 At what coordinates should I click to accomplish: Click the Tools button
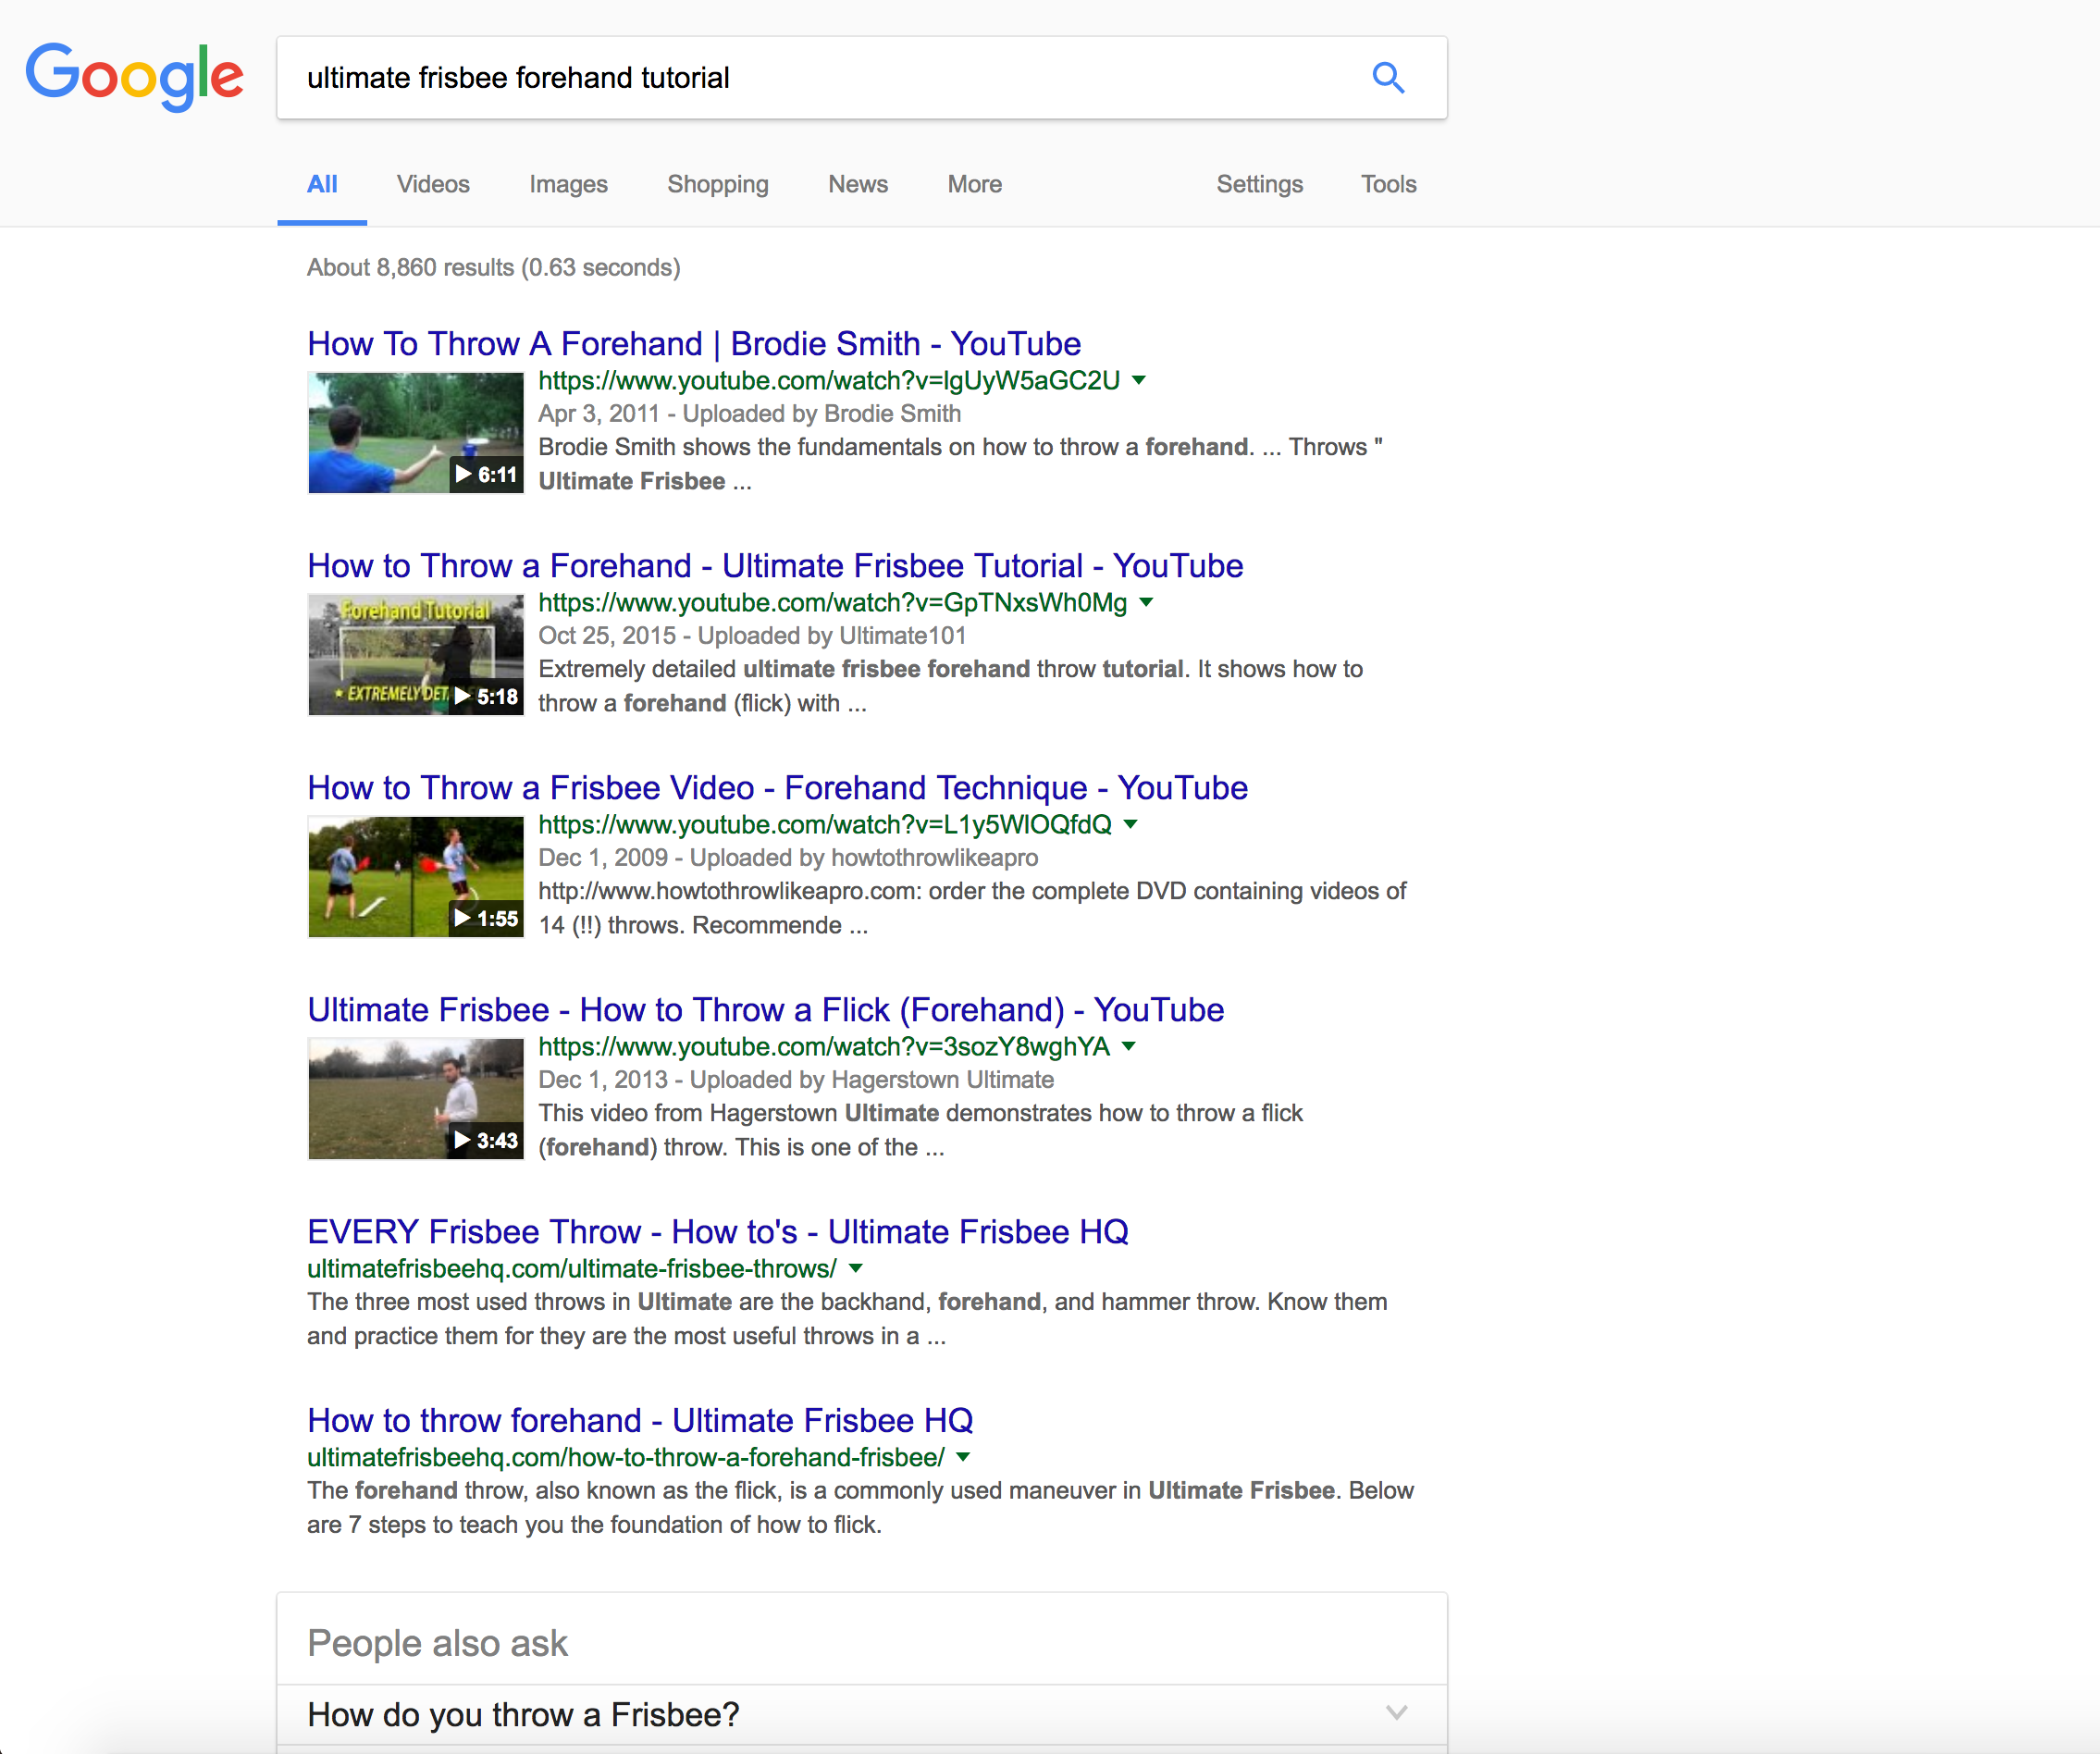1388,184
